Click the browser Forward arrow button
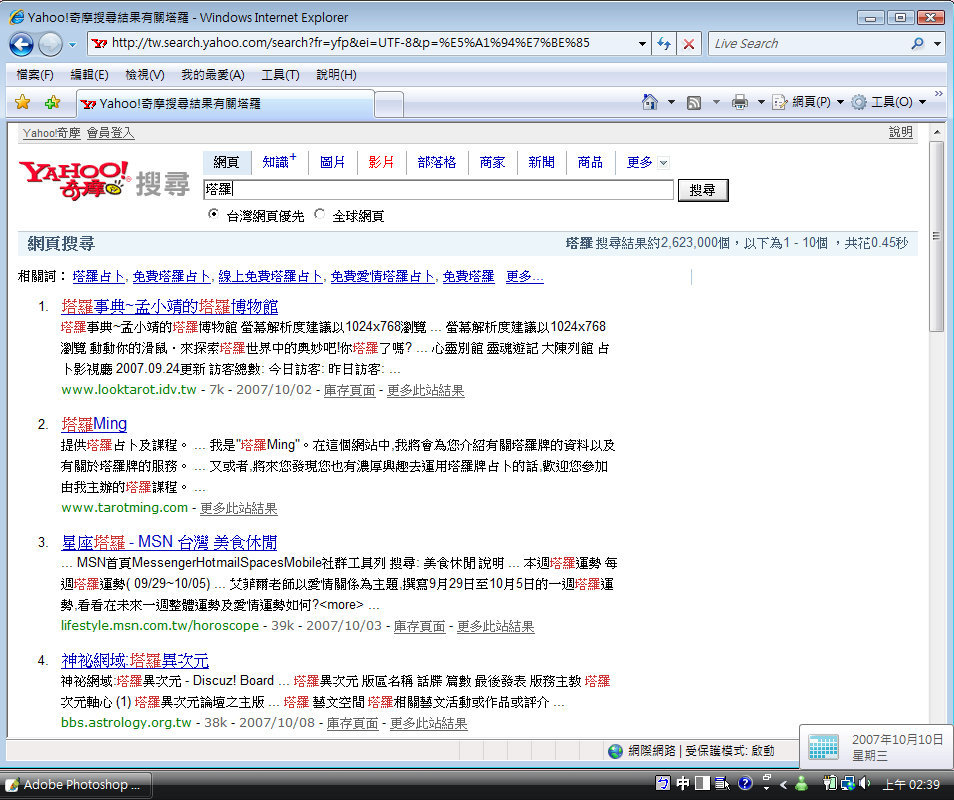Image resolution: width=954 pixels, height=800 pixels. tap(50, 44)
